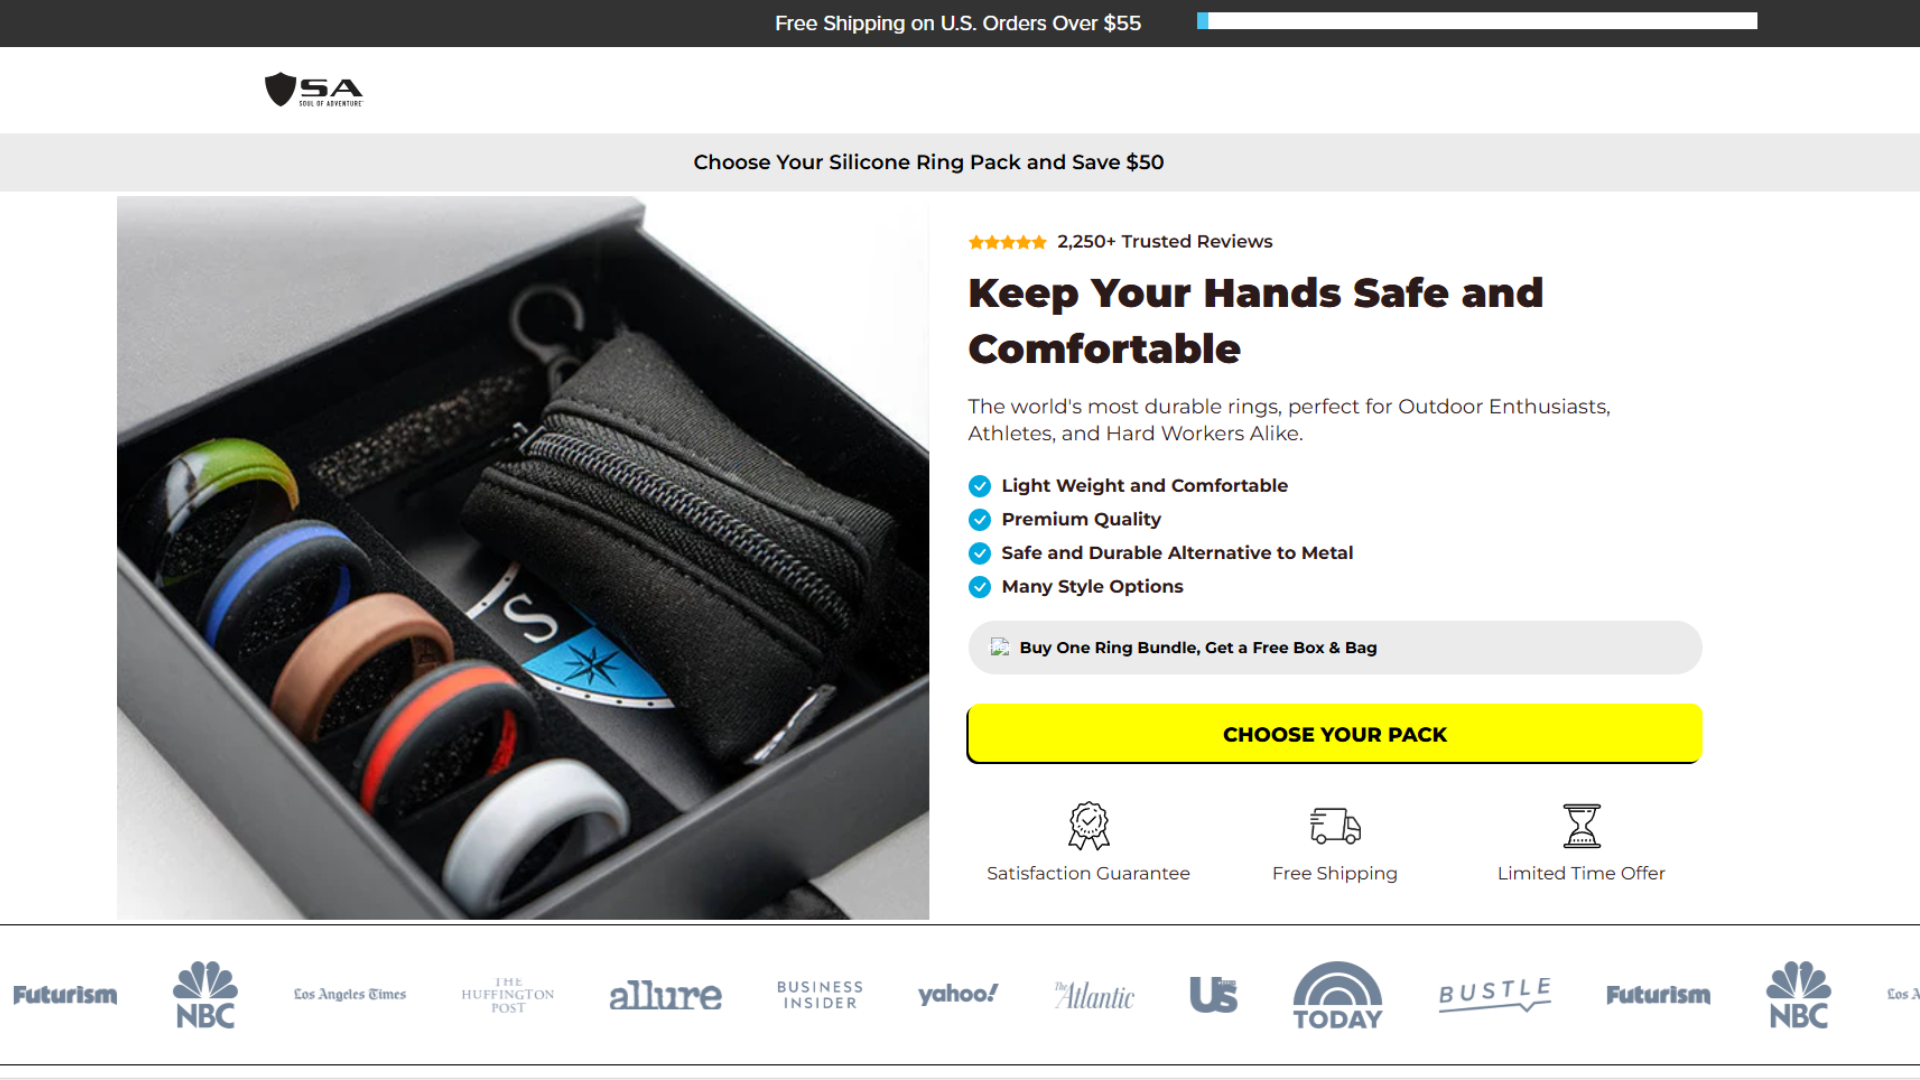Click the ring box product image
Screen dimensions: 1920x1080
[523, 558]
